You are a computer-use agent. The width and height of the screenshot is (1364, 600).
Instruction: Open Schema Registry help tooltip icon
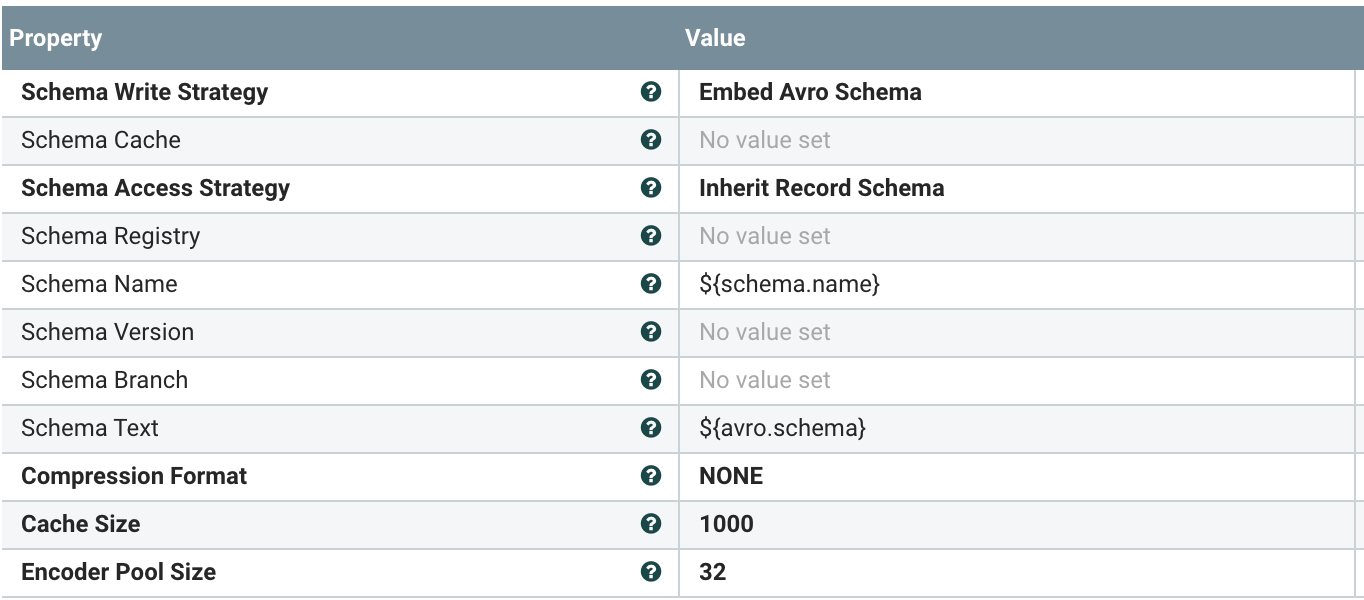point(650,236)
